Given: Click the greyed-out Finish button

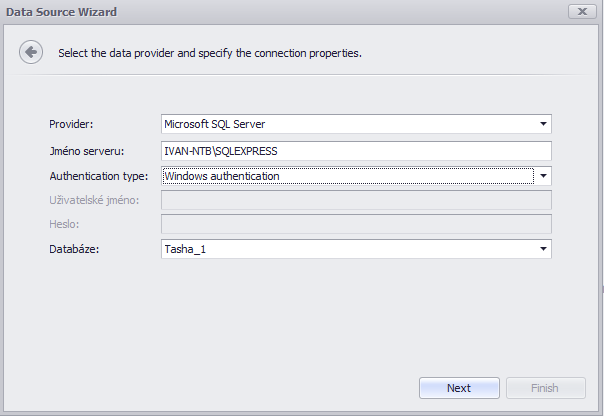Looking at the screenshot, I should click(x=545, y=388).
